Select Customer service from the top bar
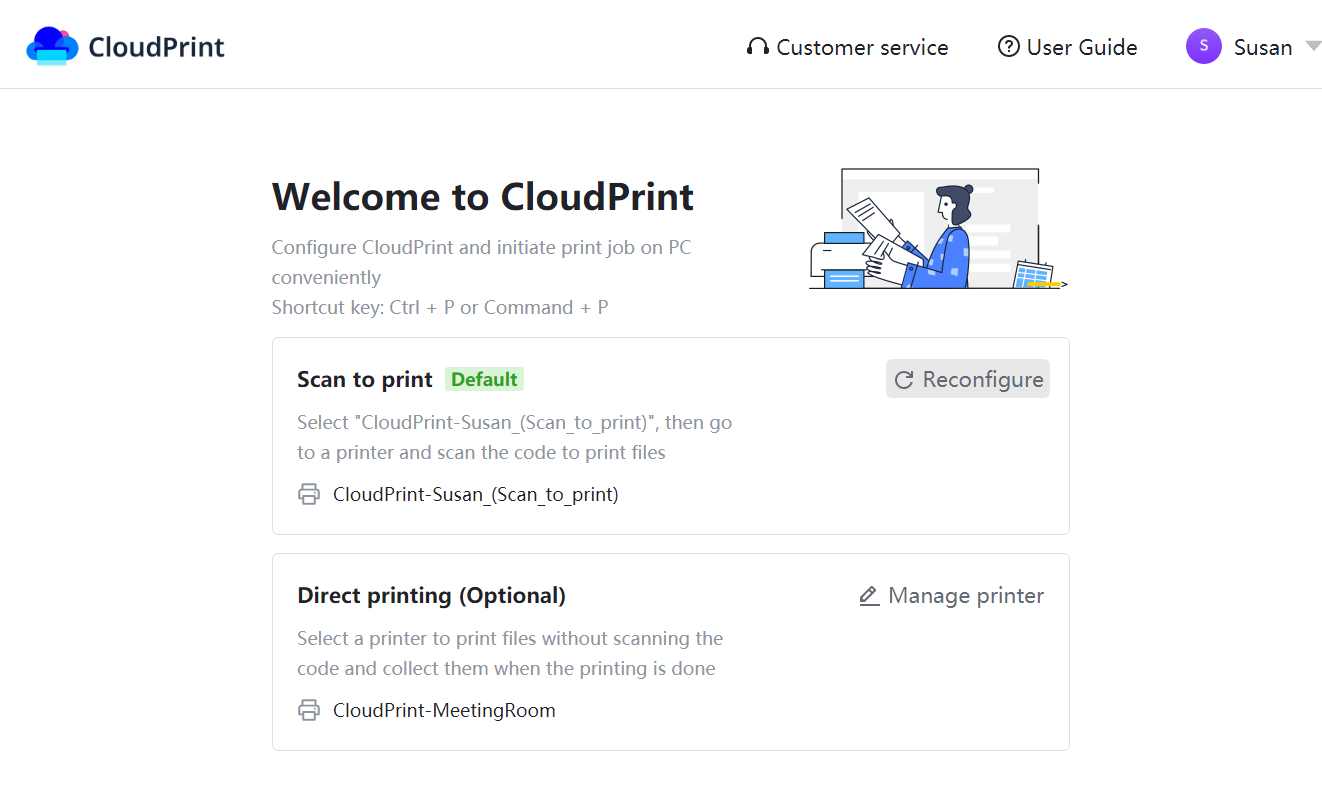1322x812 pixels. tap(862, 46)
